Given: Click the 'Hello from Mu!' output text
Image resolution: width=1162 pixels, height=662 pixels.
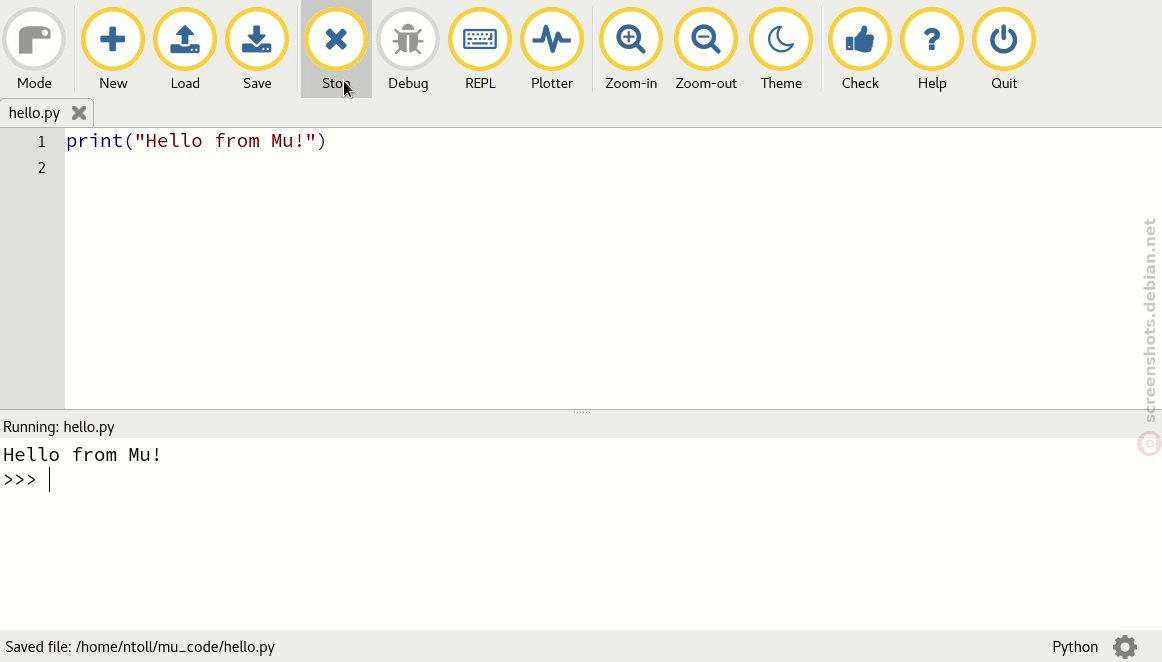Looking at the screenshot, I should pyautogui.click(x=82, y=454).
